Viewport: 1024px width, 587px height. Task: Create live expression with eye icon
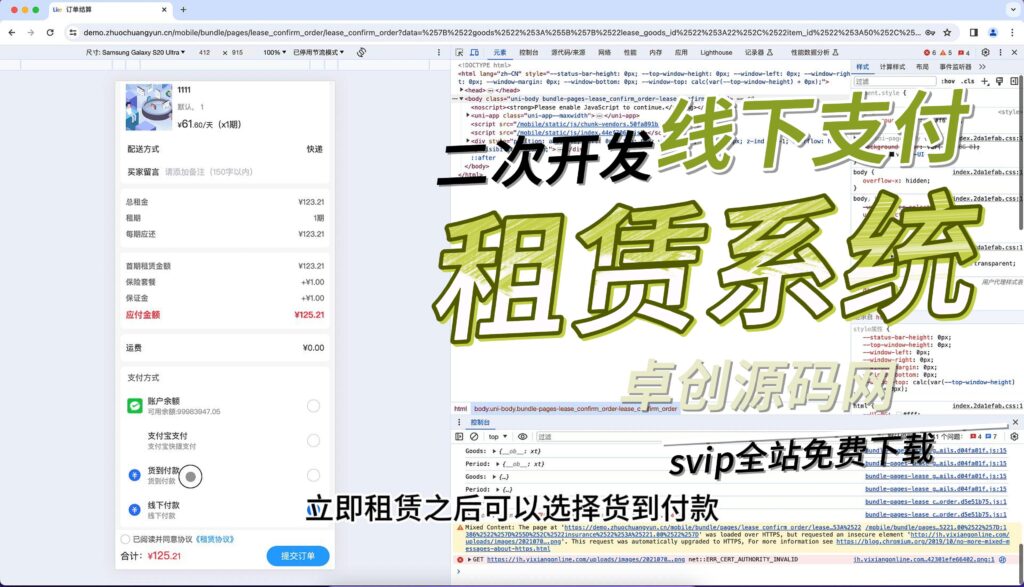coord(522,436)
